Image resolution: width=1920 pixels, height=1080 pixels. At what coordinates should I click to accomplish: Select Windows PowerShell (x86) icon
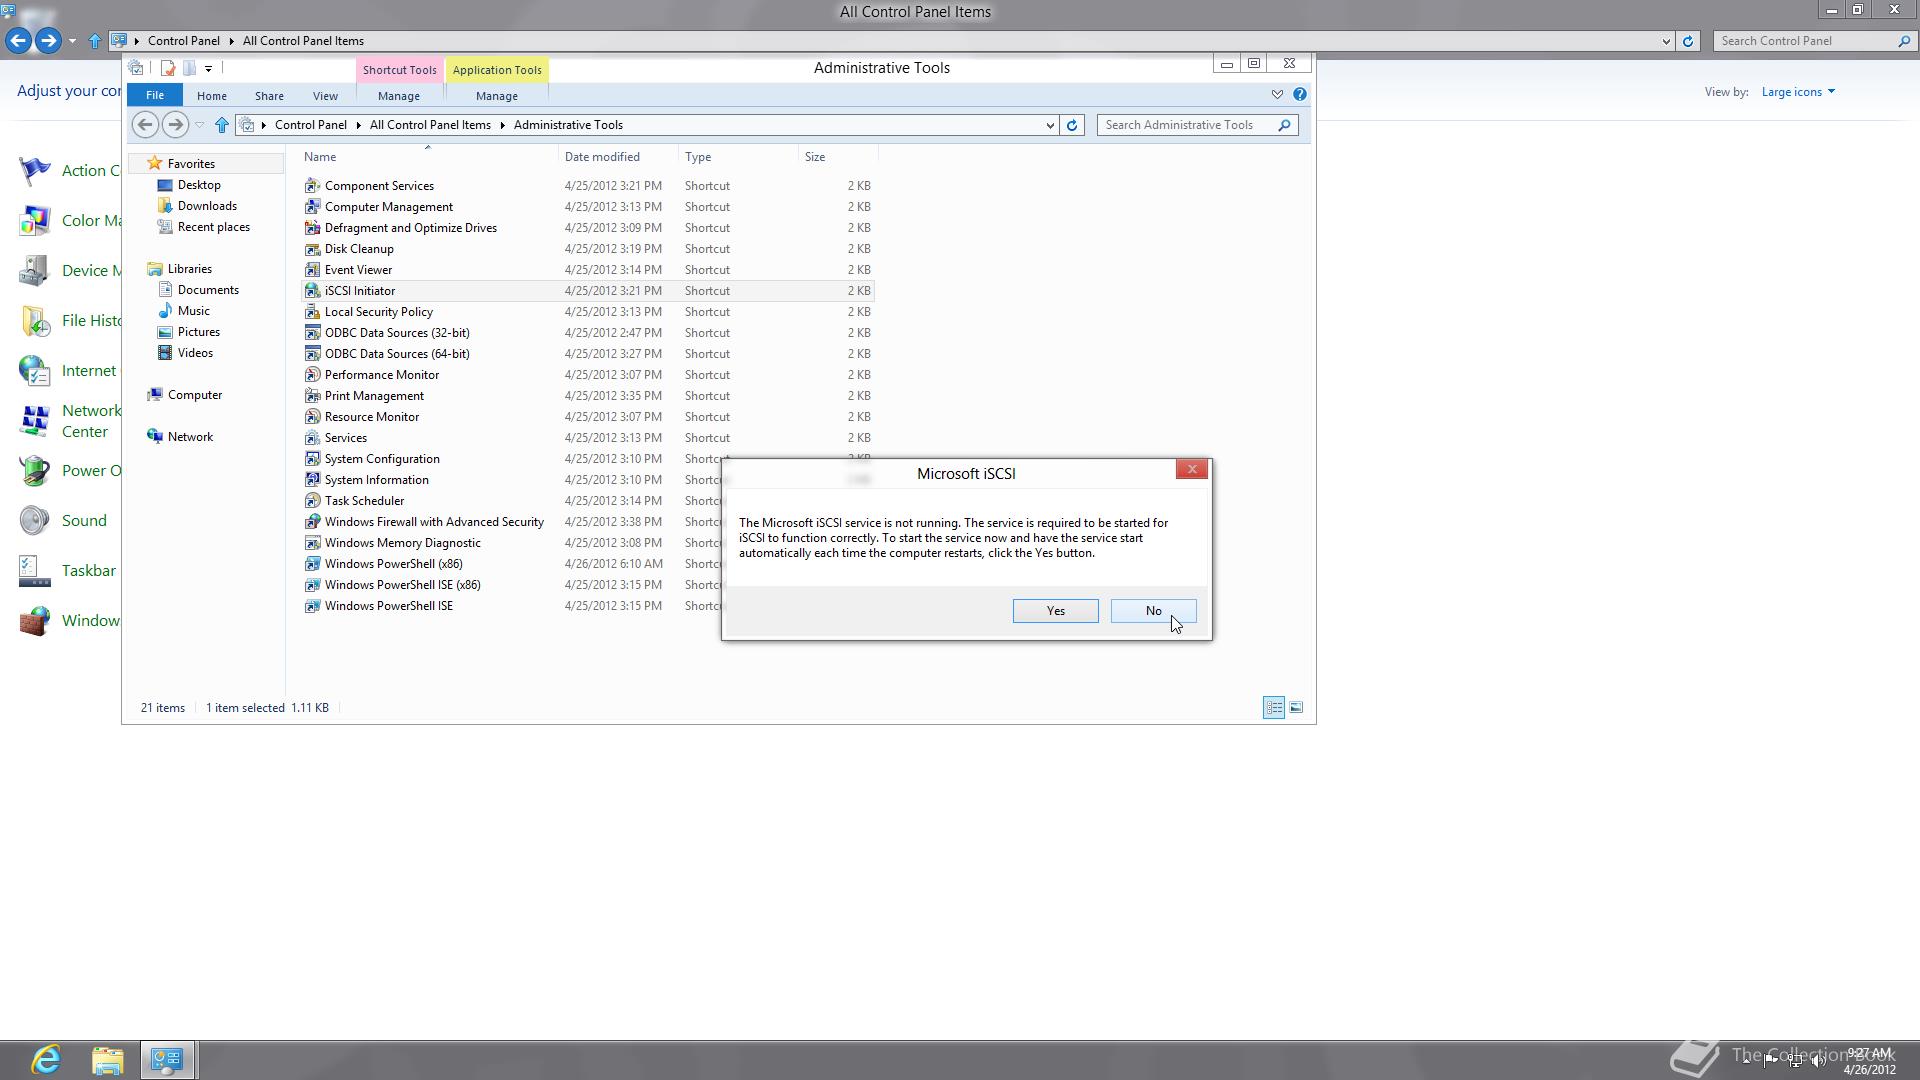pos(312,564)
